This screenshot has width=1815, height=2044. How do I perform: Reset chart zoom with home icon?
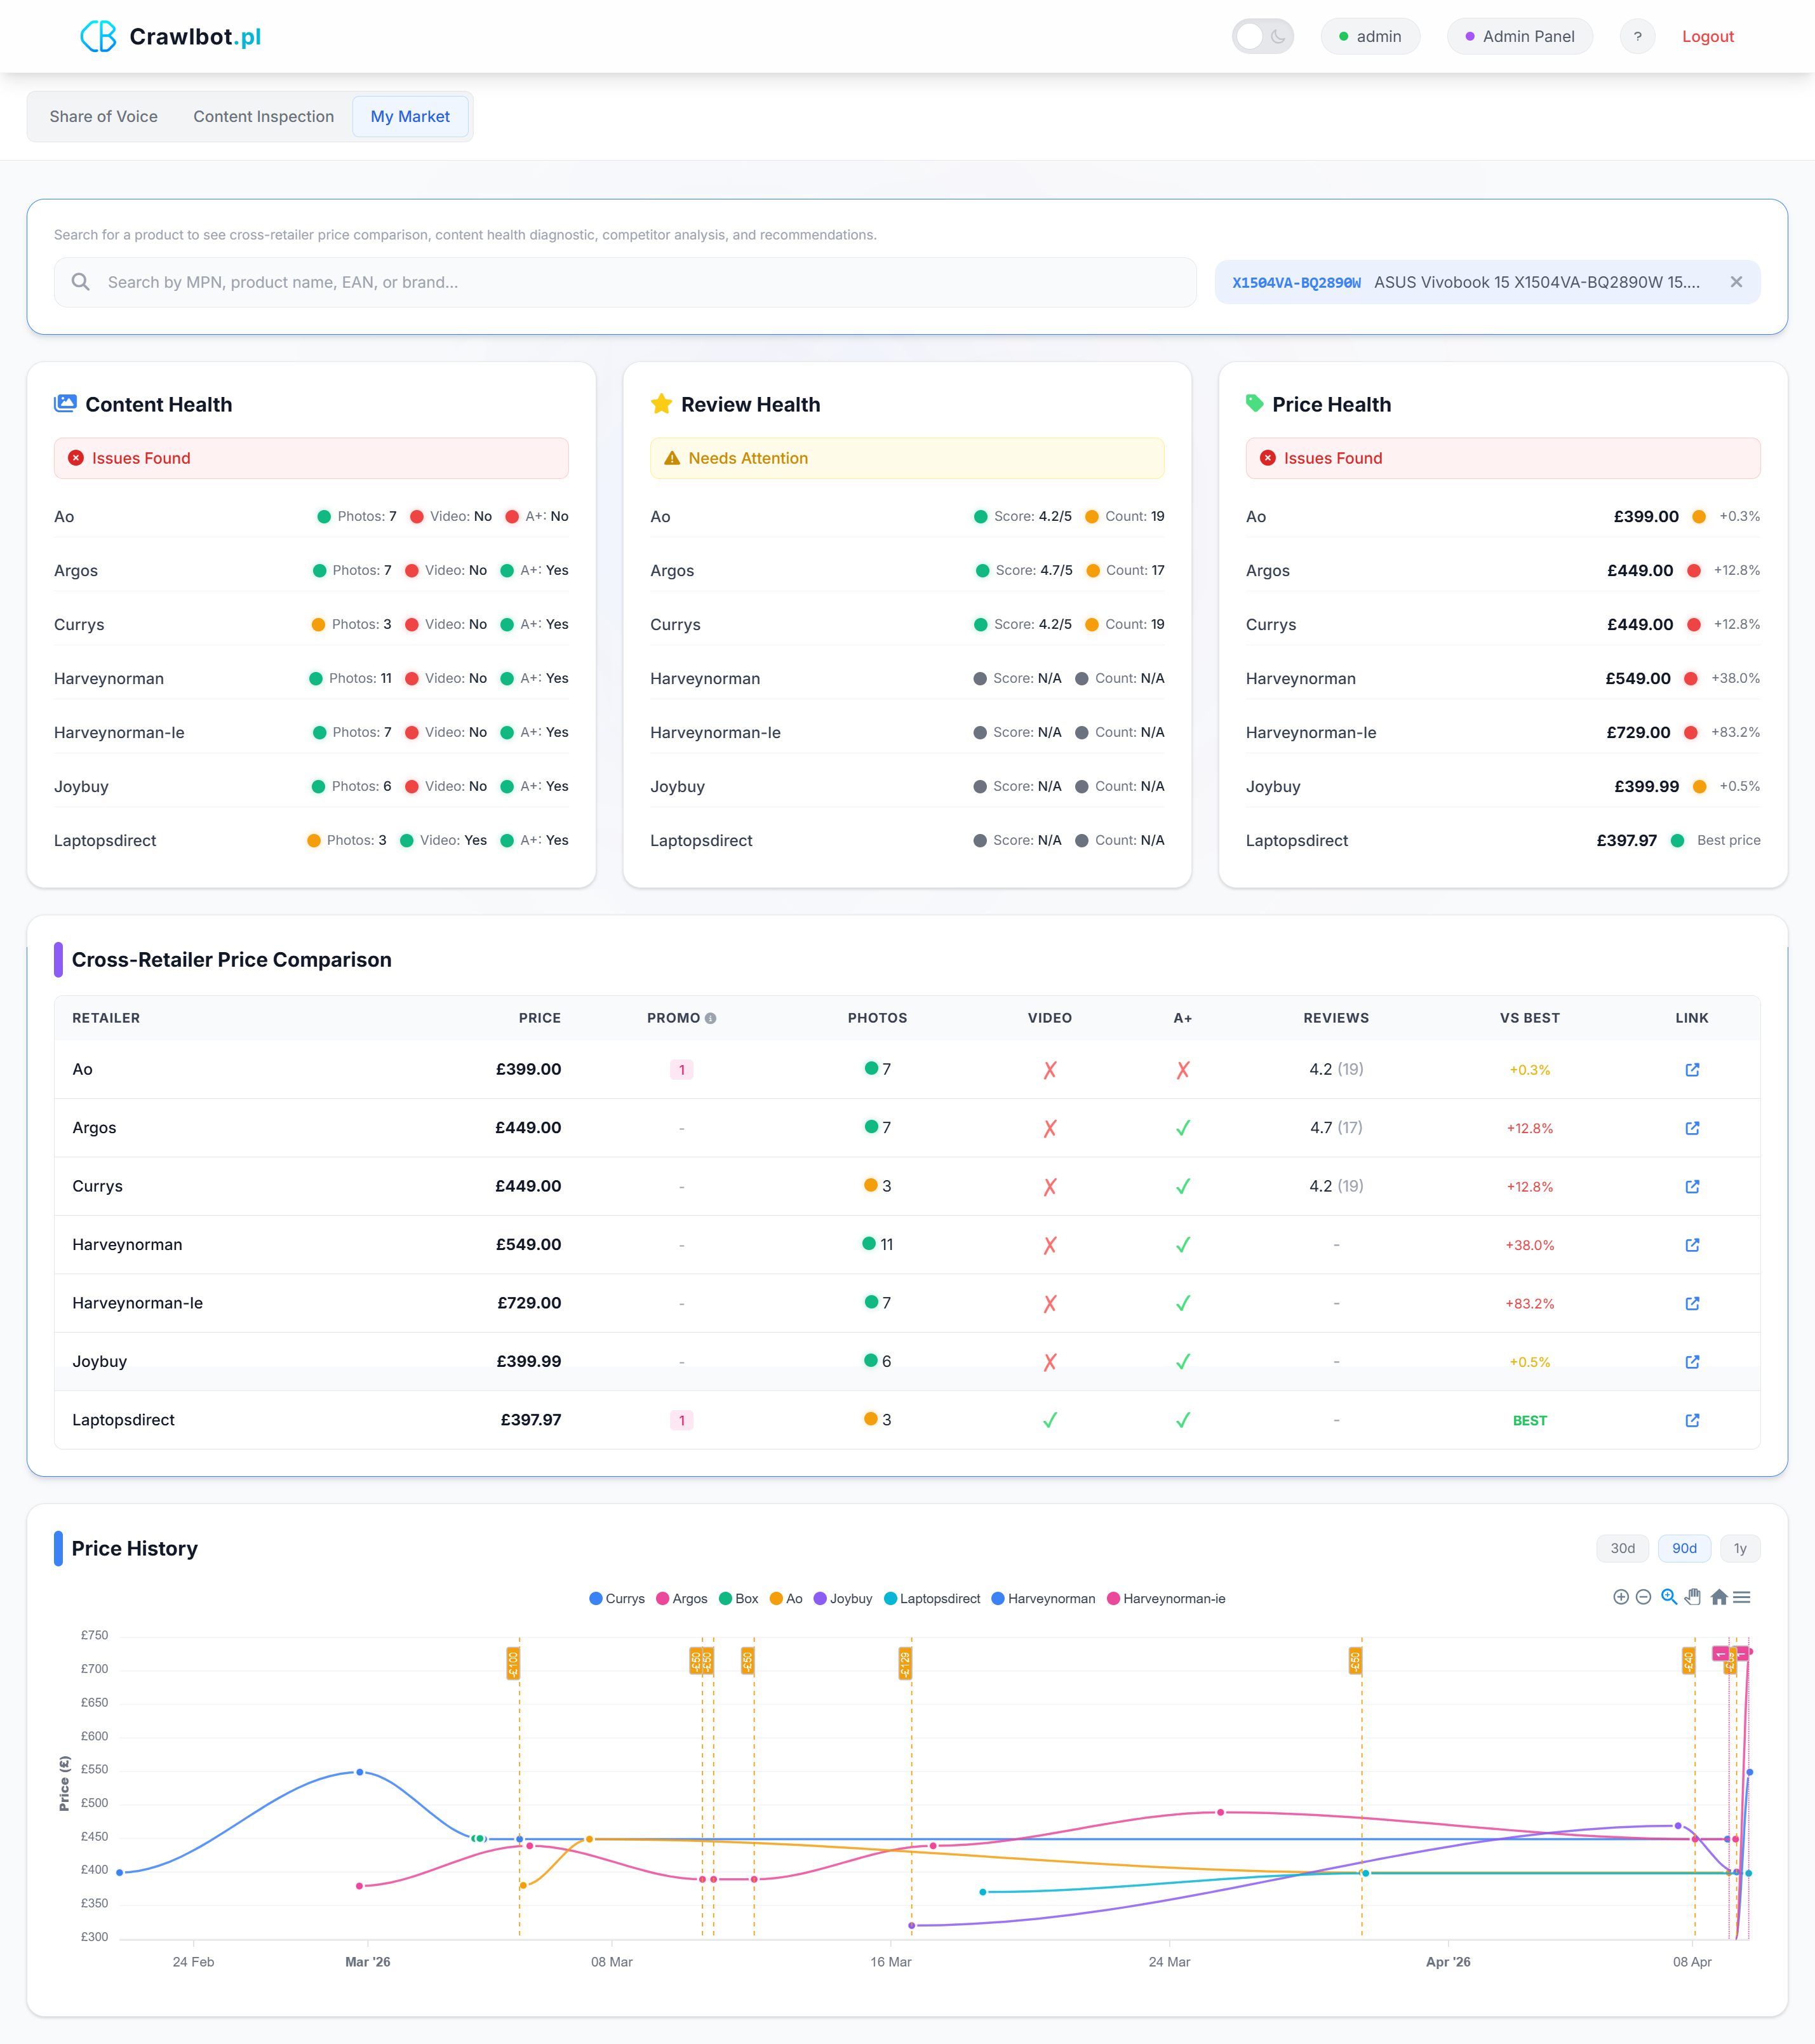click(1719, 1597)
